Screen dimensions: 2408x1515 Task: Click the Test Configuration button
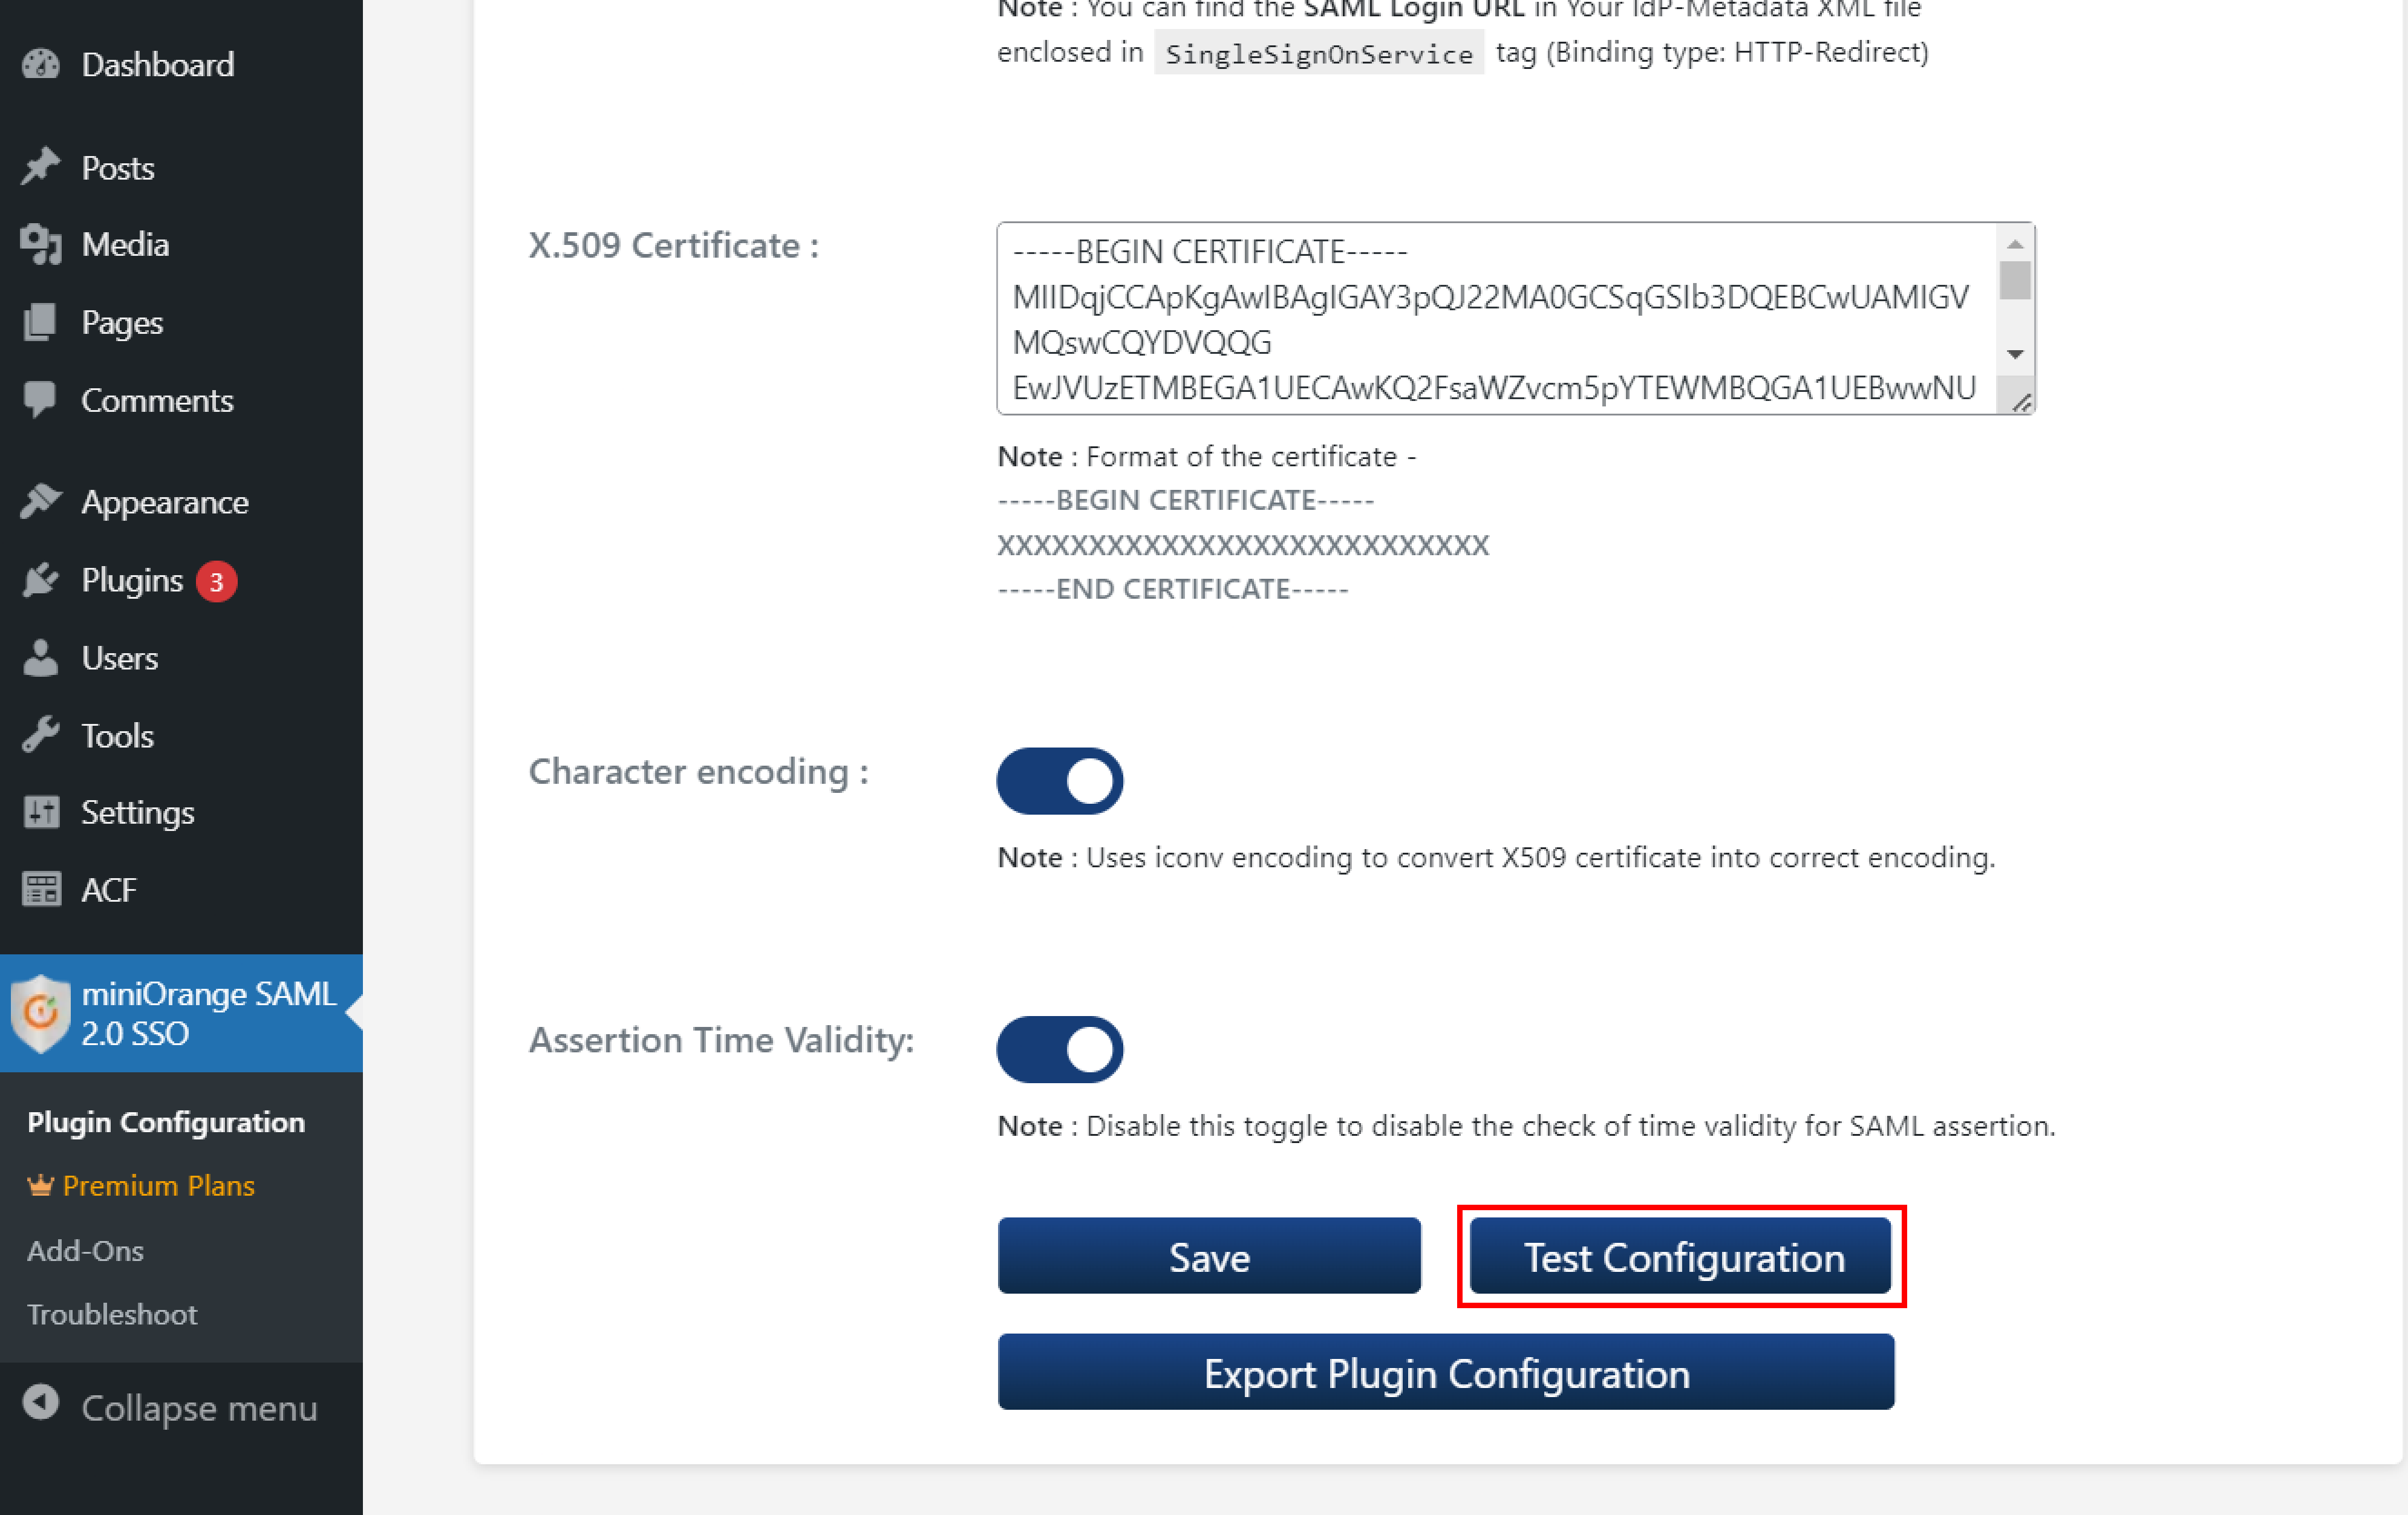coord(1682,1255)
